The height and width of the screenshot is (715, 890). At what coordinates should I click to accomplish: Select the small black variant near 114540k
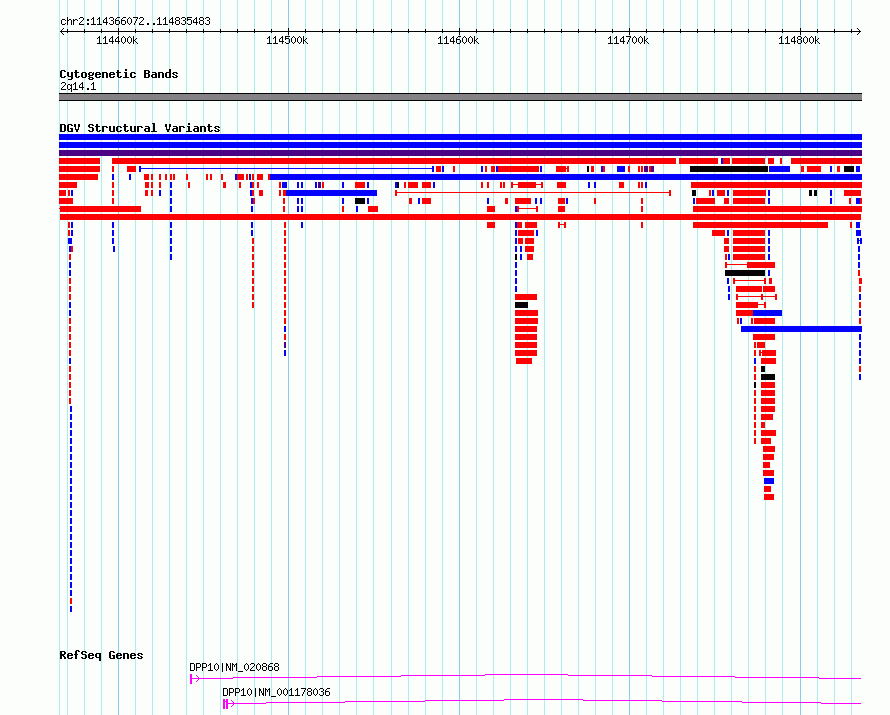point(360,201)
